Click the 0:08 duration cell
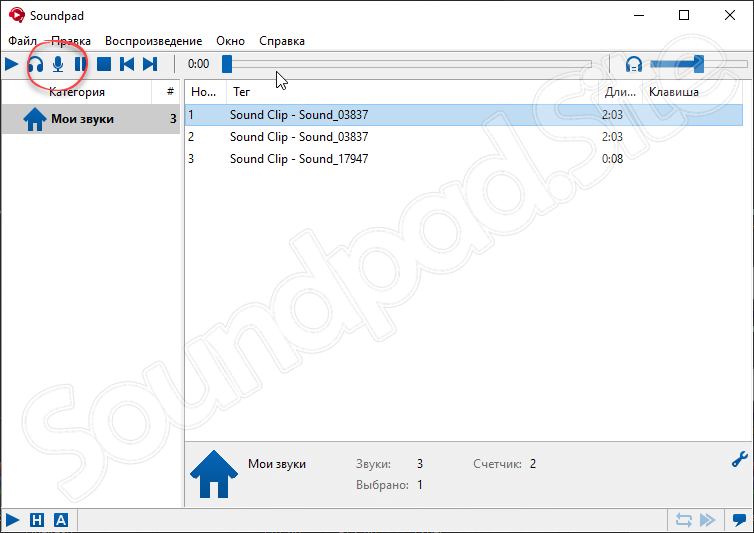The width and height of the screenshot is (754, 533). [x=612, y=159]
